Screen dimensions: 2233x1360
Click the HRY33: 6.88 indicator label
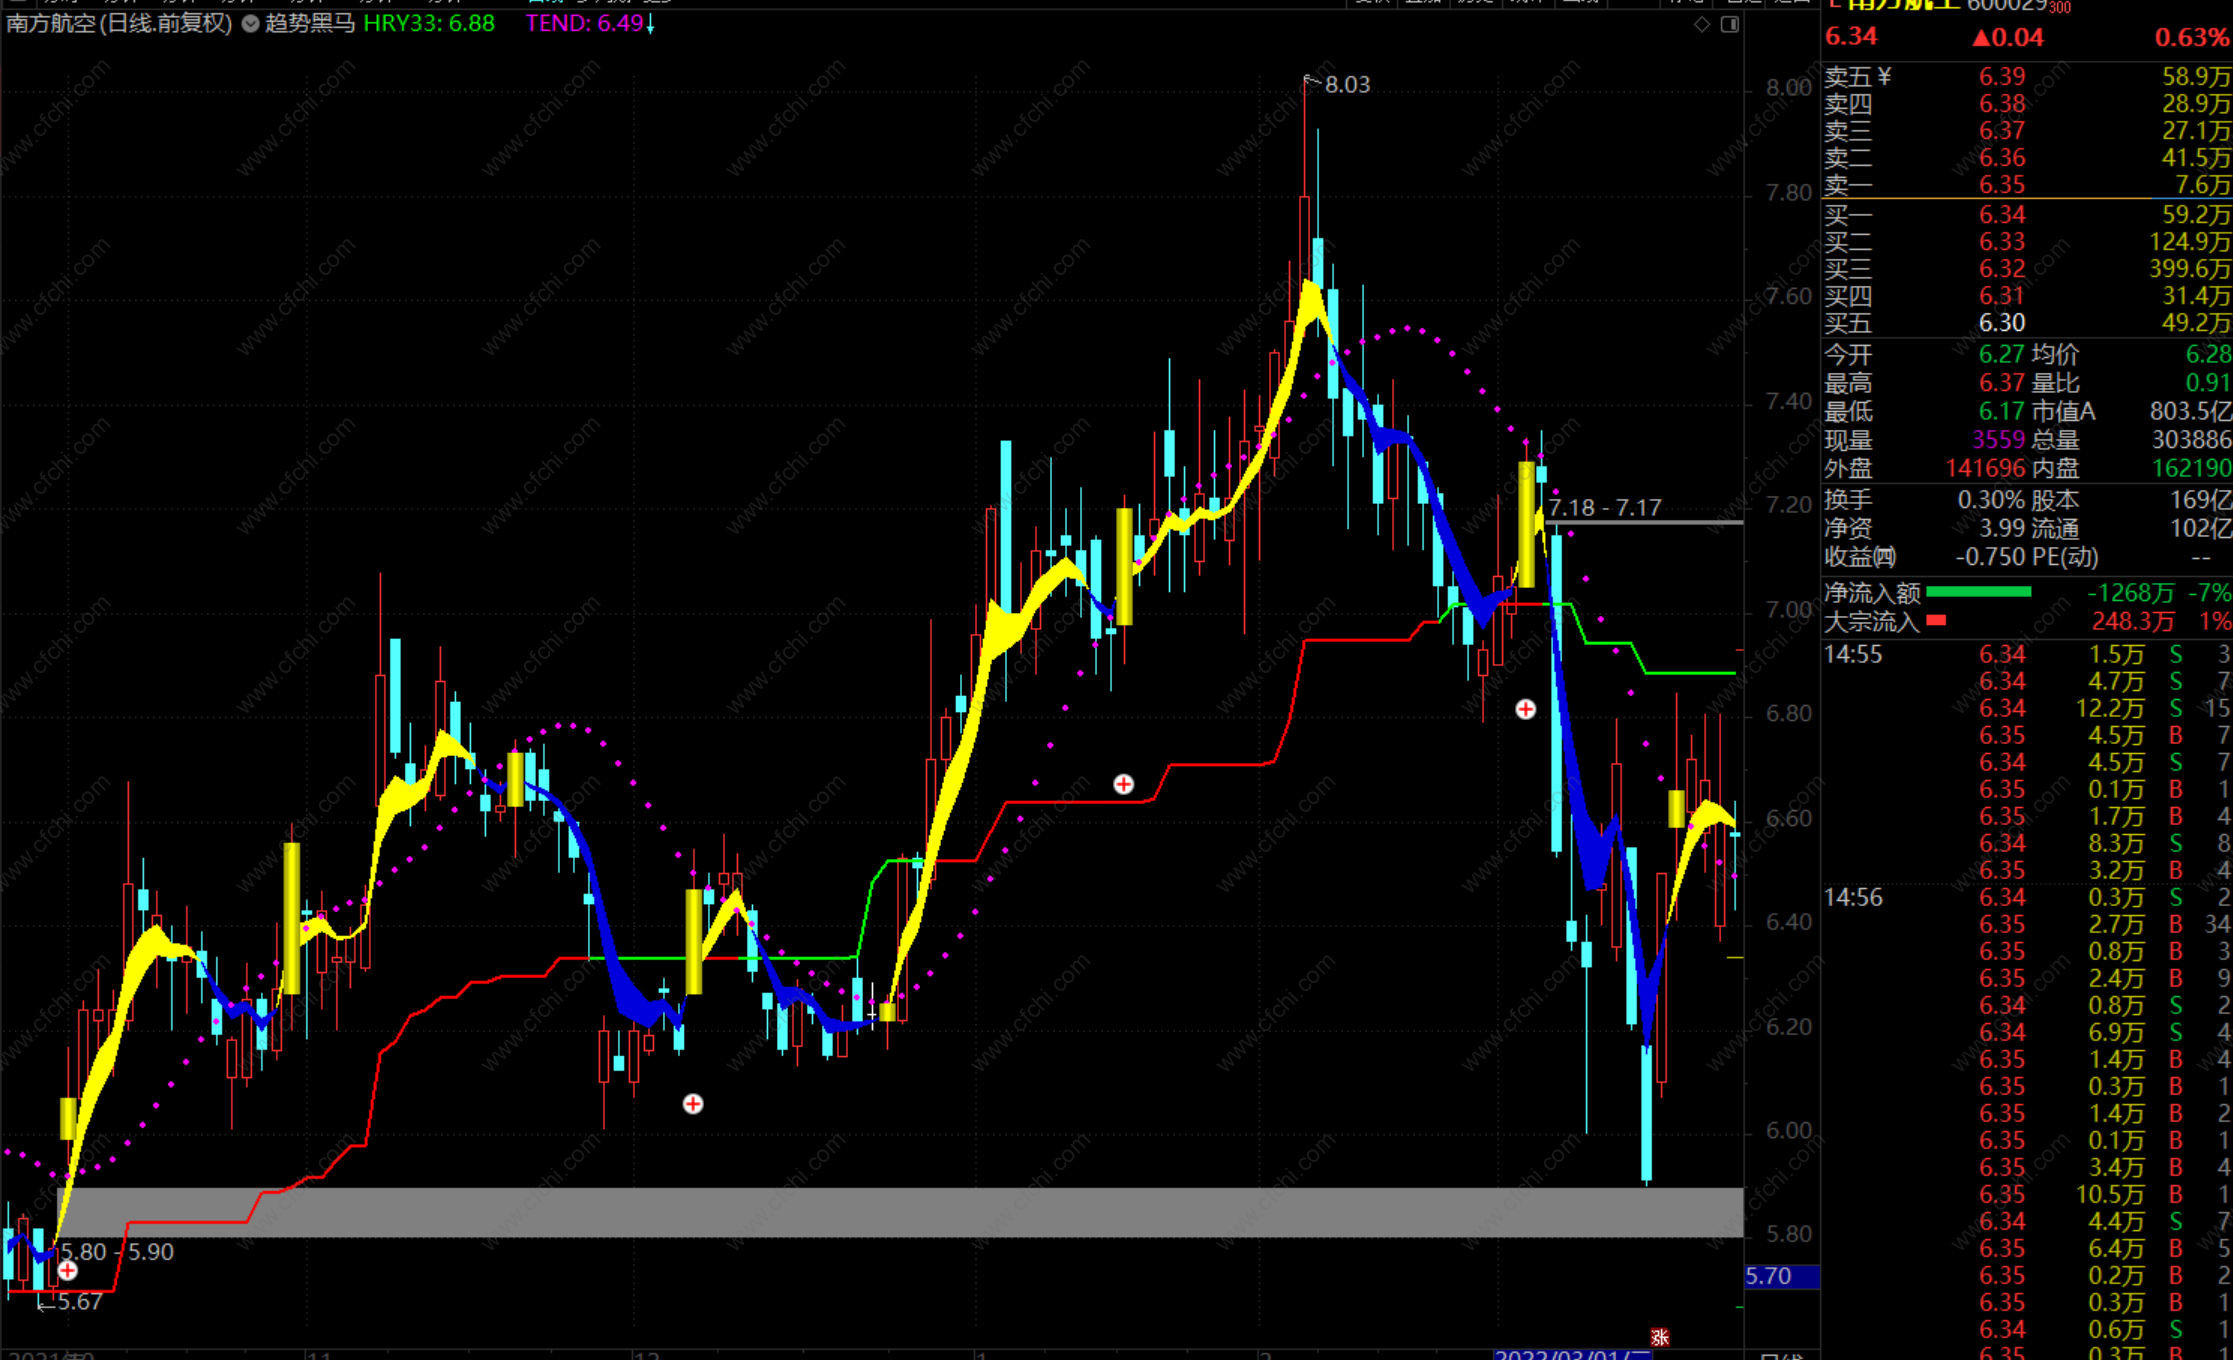[429, 24]
